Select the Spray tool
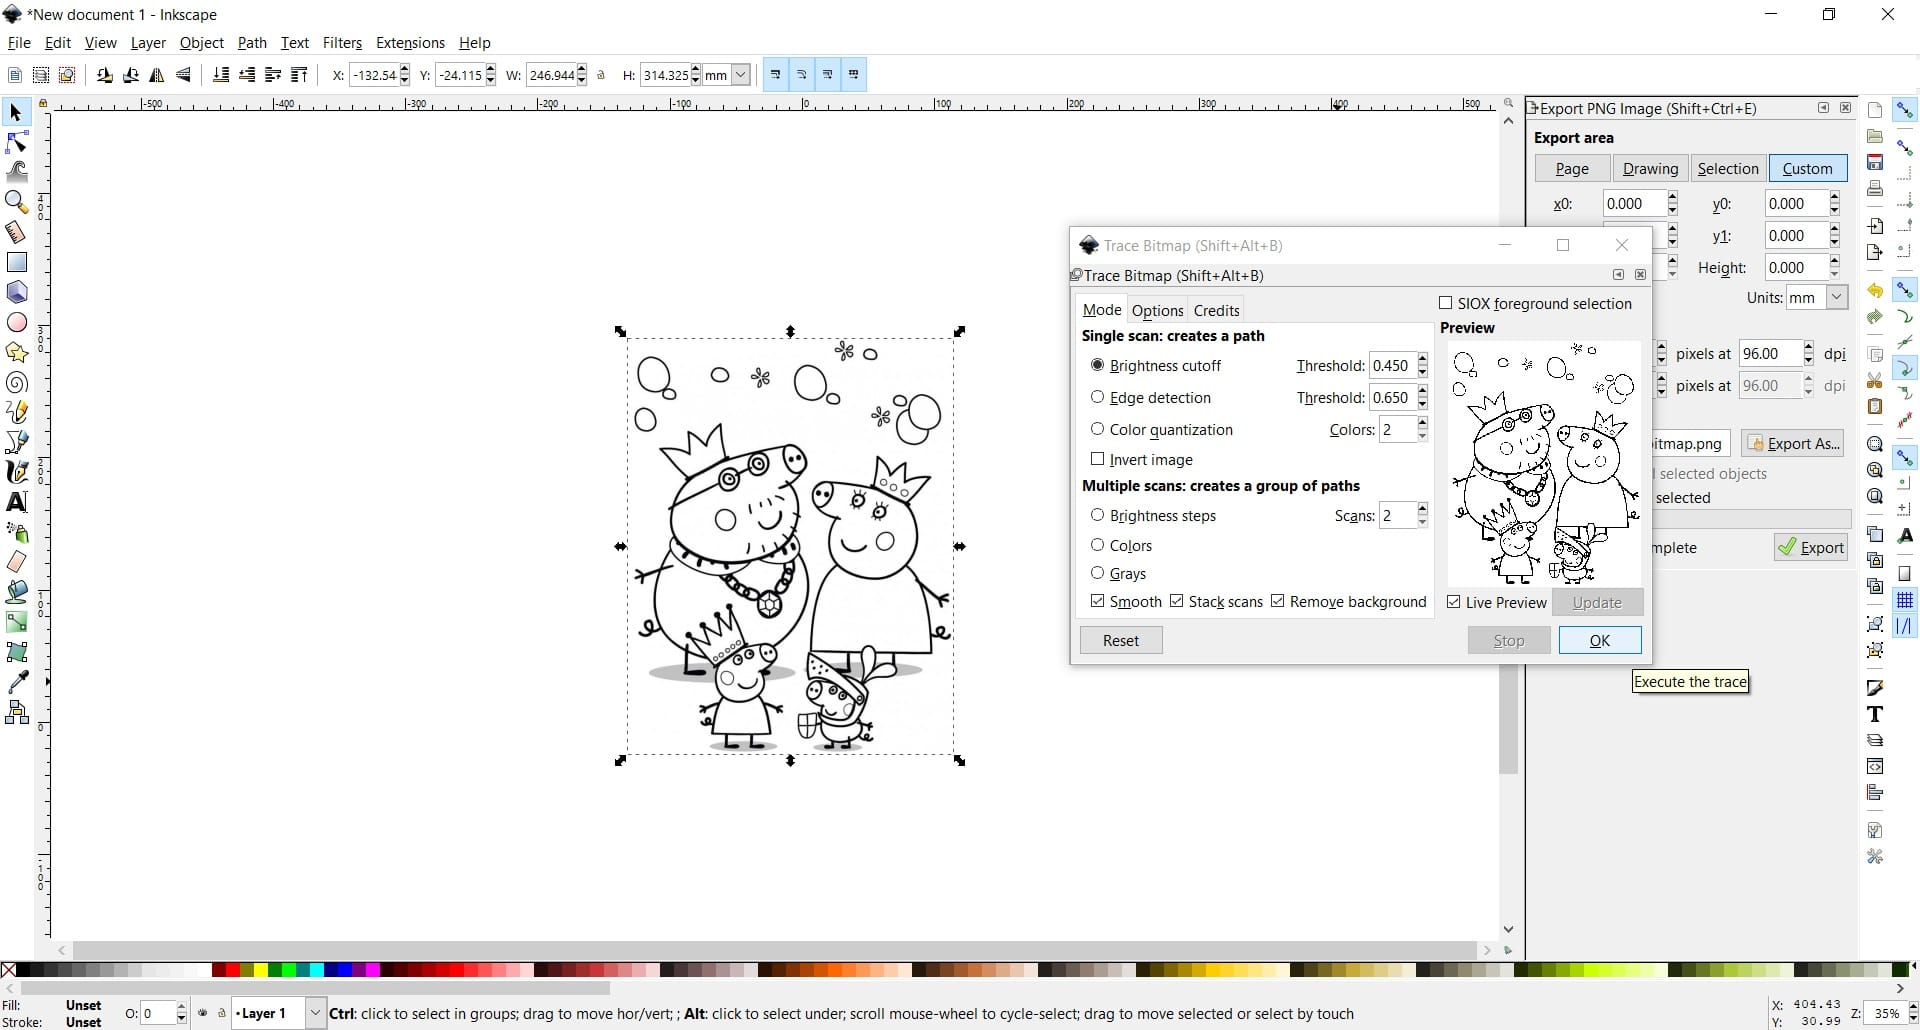1920x1030 pixels. (x=16, y=532)
